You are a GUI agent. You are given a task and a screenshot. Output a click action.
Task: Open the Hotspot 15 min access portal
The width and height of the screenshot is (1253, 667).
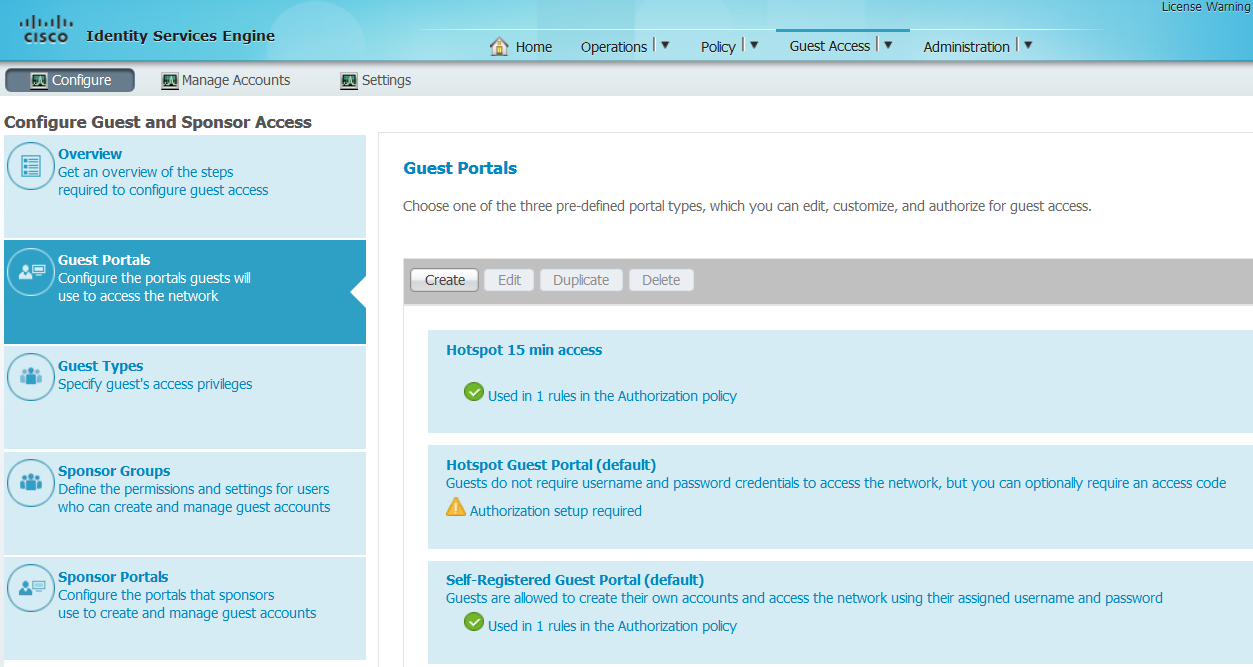[524, 350]
